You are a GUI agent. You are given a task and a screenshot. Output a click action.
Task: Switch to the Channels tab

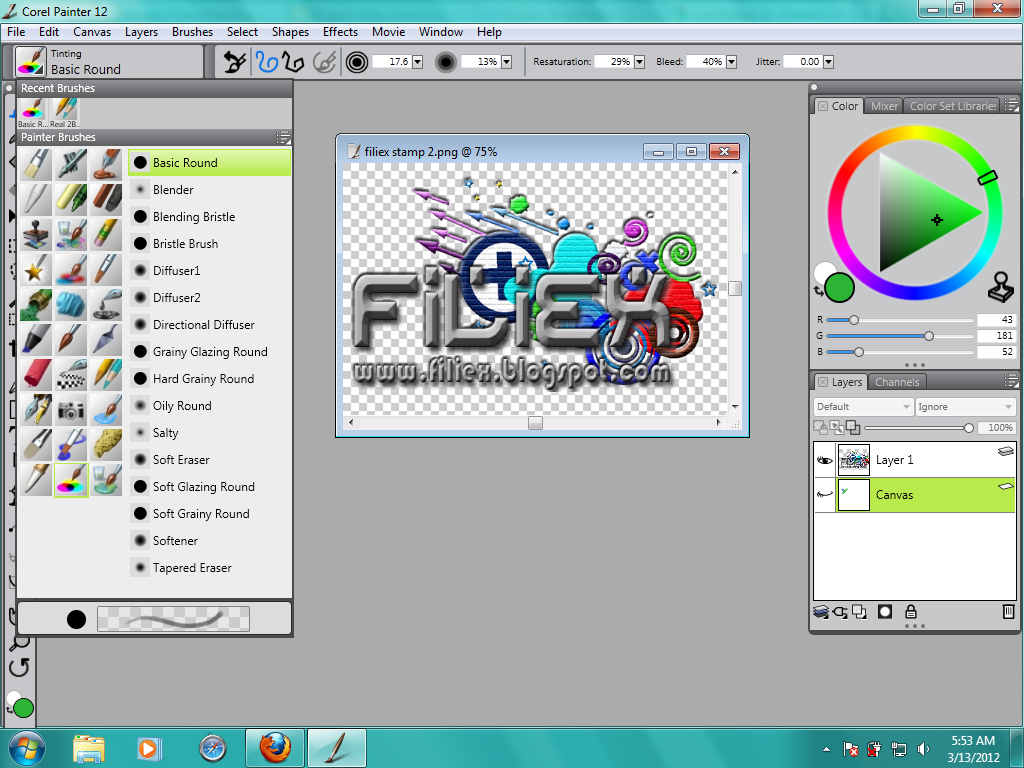pos(897,382)
